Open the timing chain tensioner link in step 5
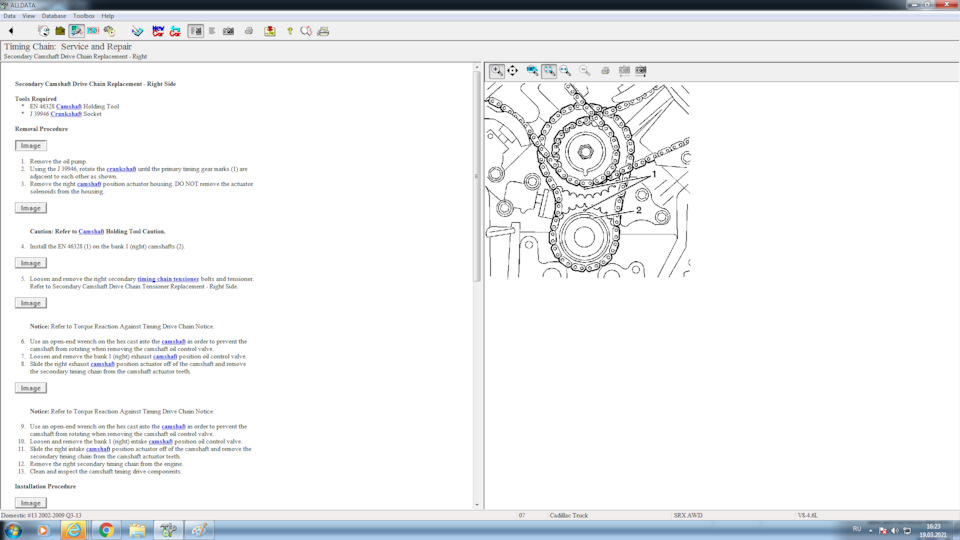Image resolution: width=960 pixels, height=540 pixels. [168, 279]
